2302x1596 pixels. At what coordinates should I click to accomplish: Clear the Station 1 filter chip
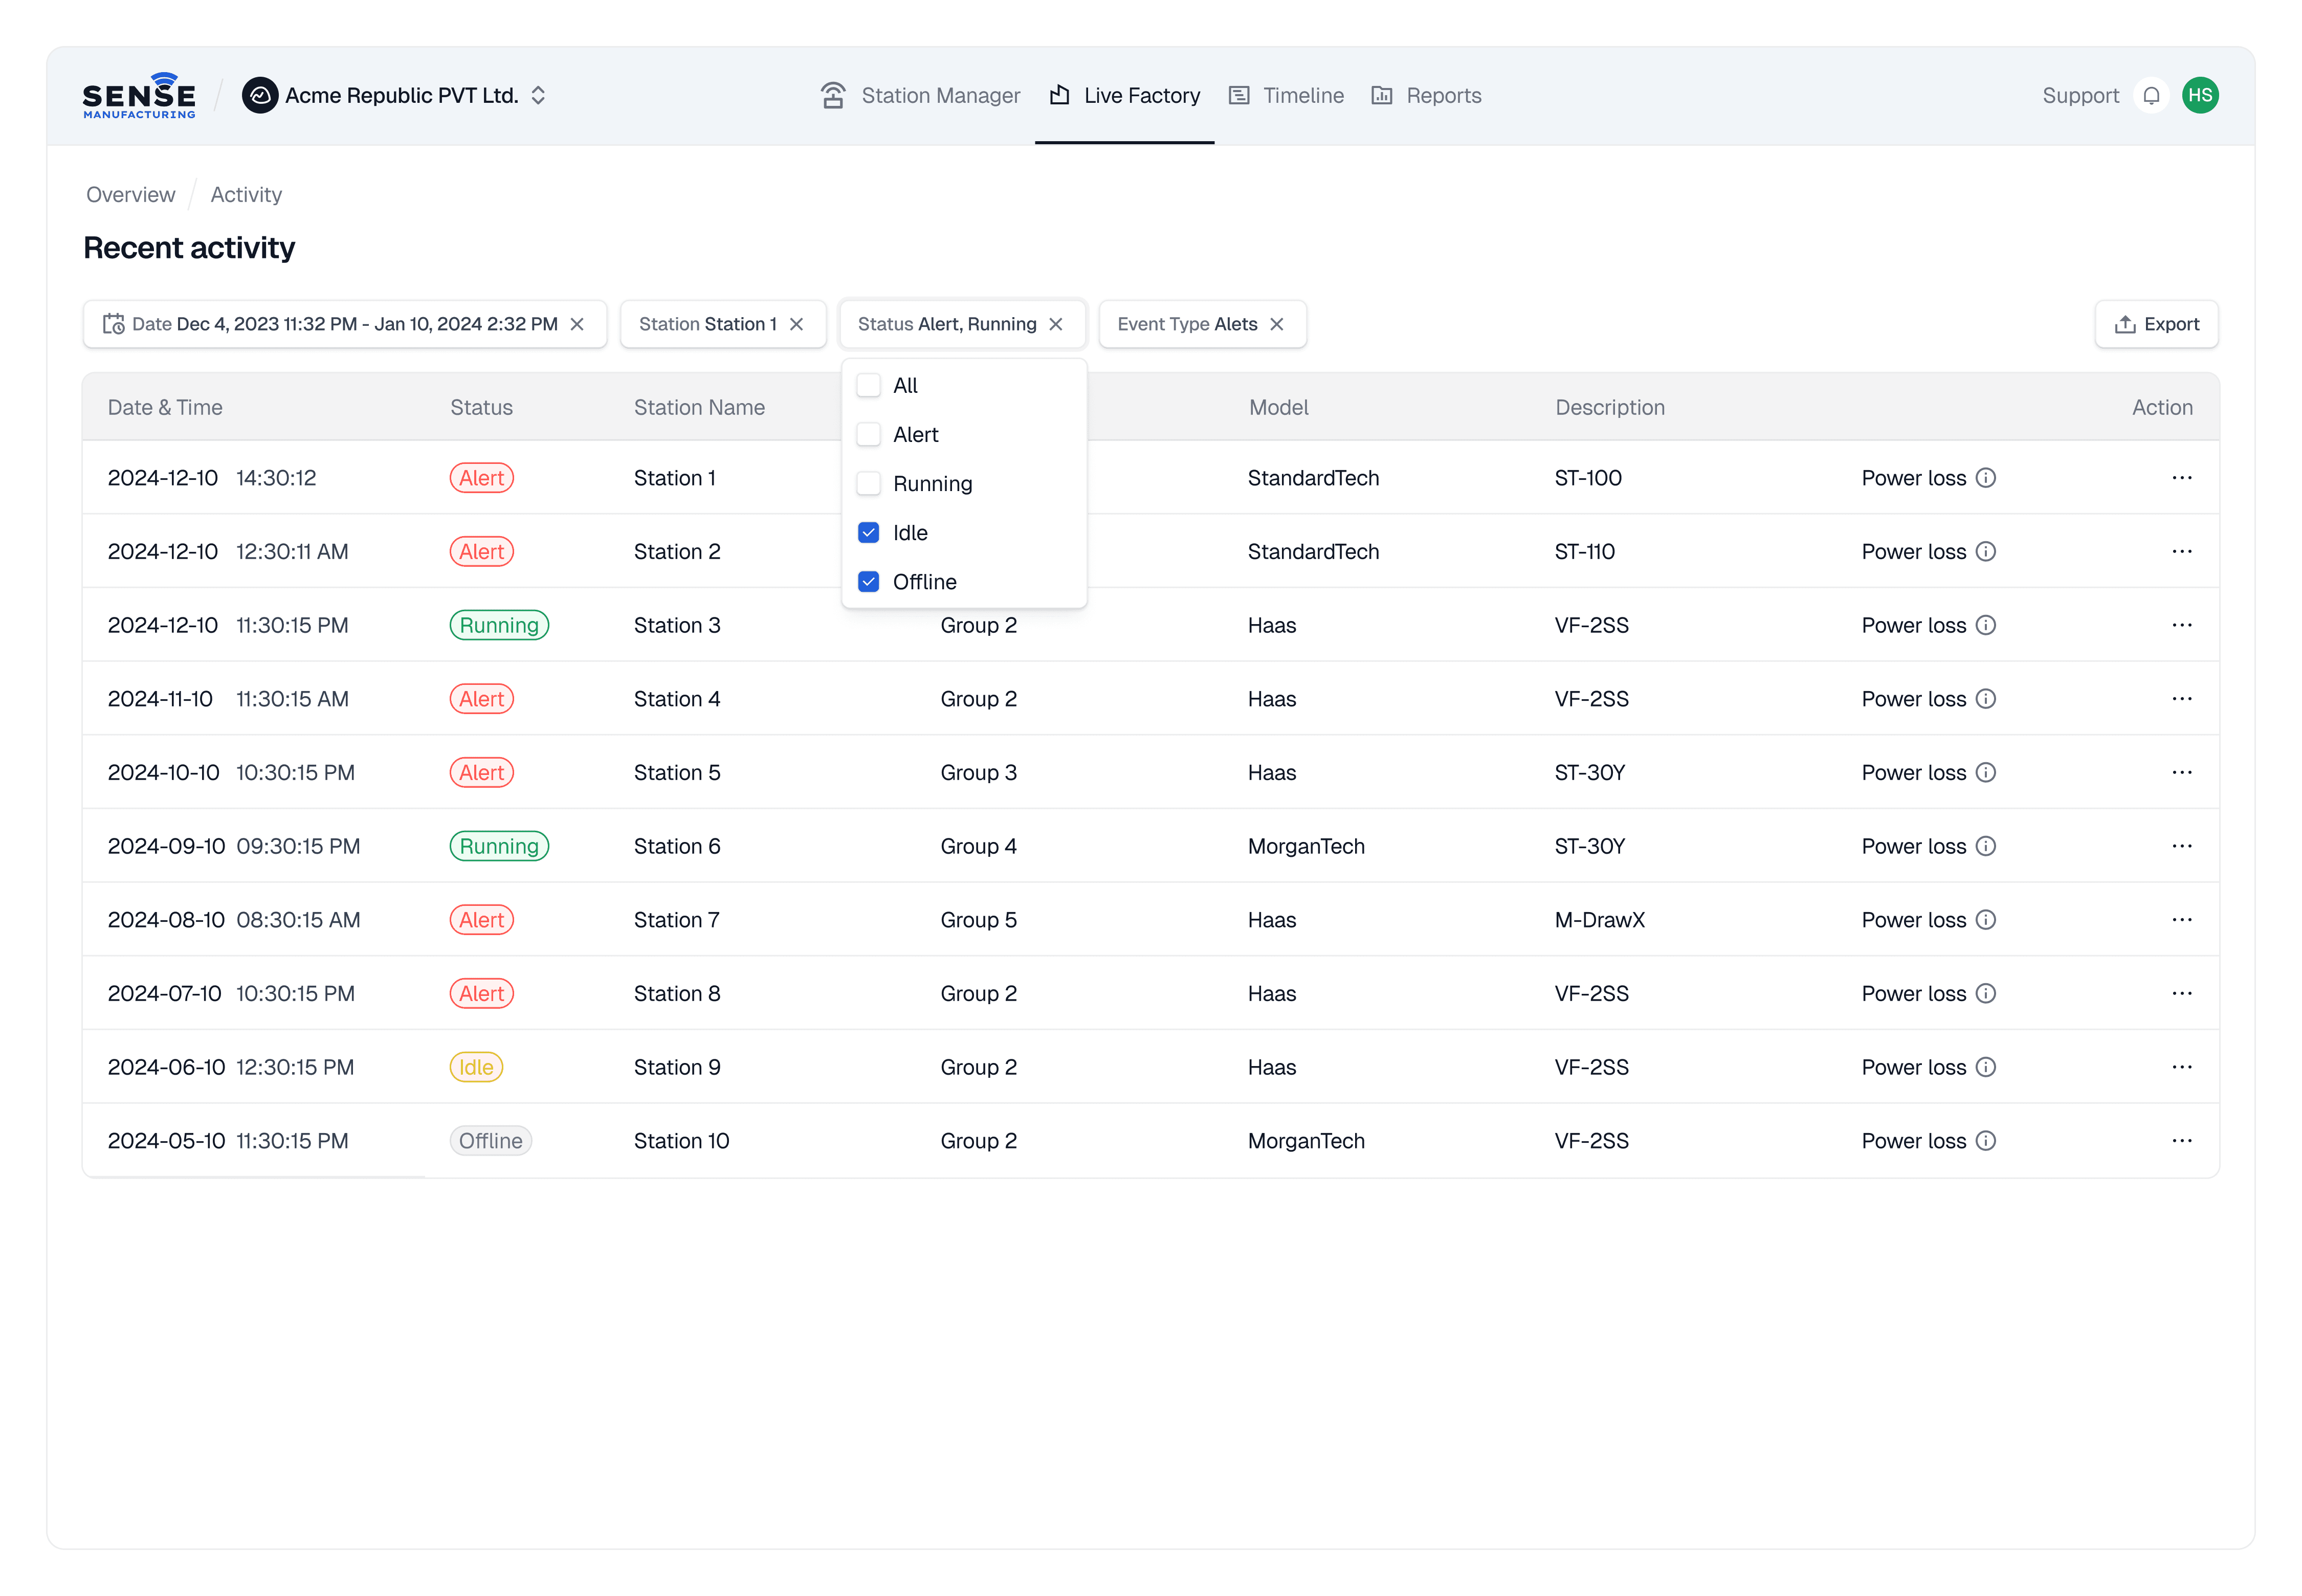tap(796, 324)
